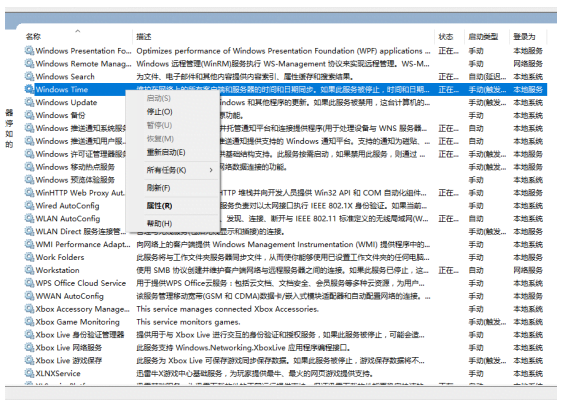Click the gear icon for Windows 许可证管理器服务

(x=29, y=154)
